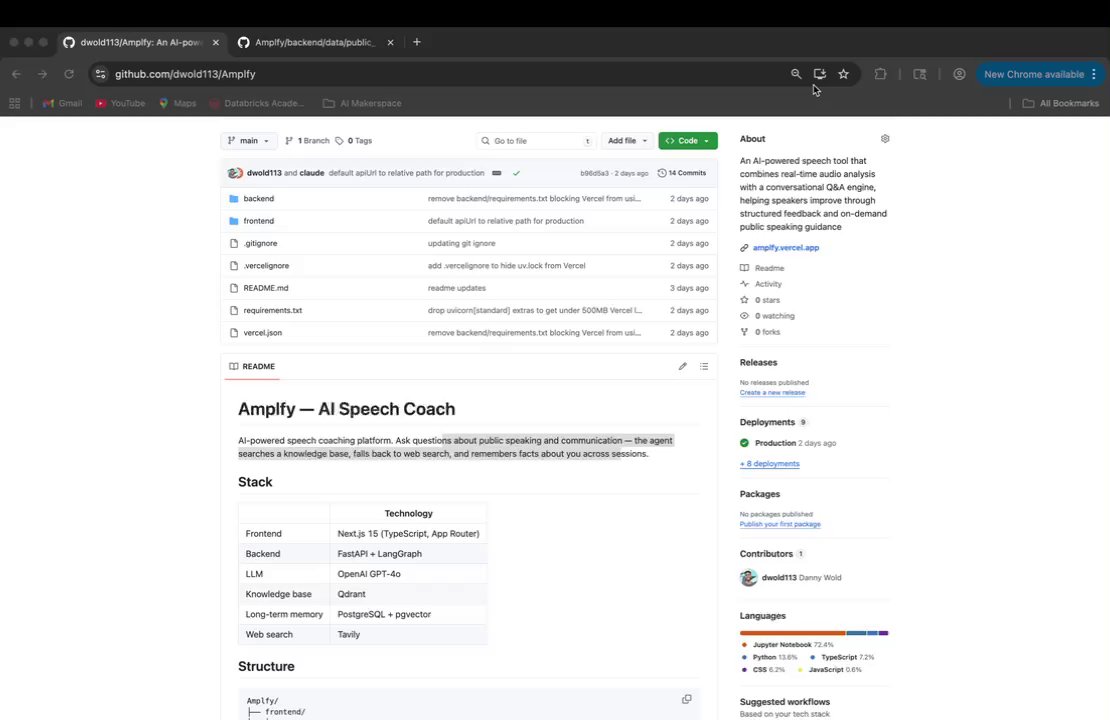Open the Gmail bookmark
This screenshot has height=720, width=1110.
click(62, 103)
